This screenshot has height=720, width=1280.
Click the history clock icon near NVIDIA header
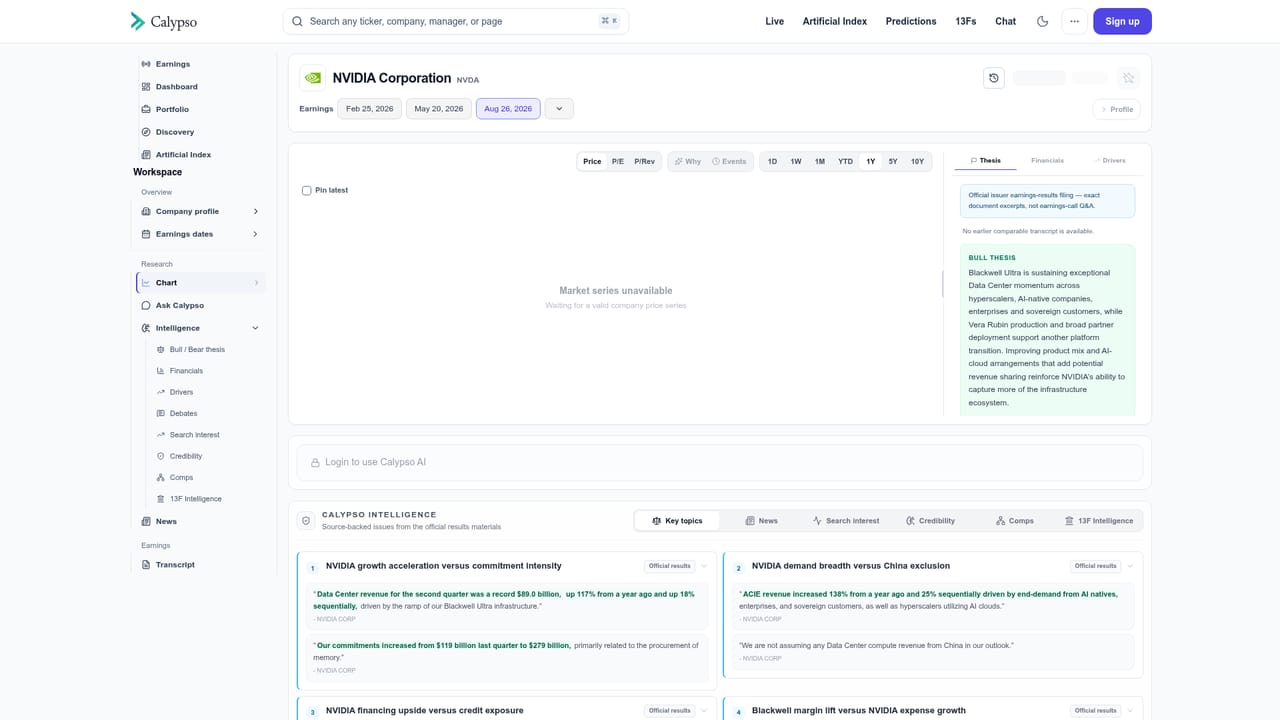993,78
